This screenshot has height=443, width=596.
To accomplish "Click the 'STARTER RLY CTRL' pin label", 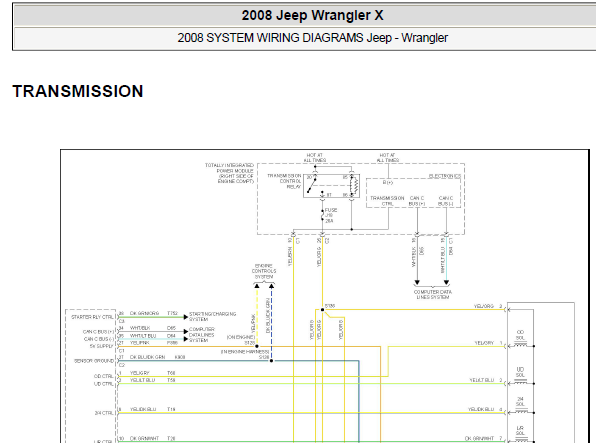I will coord(92,317).
